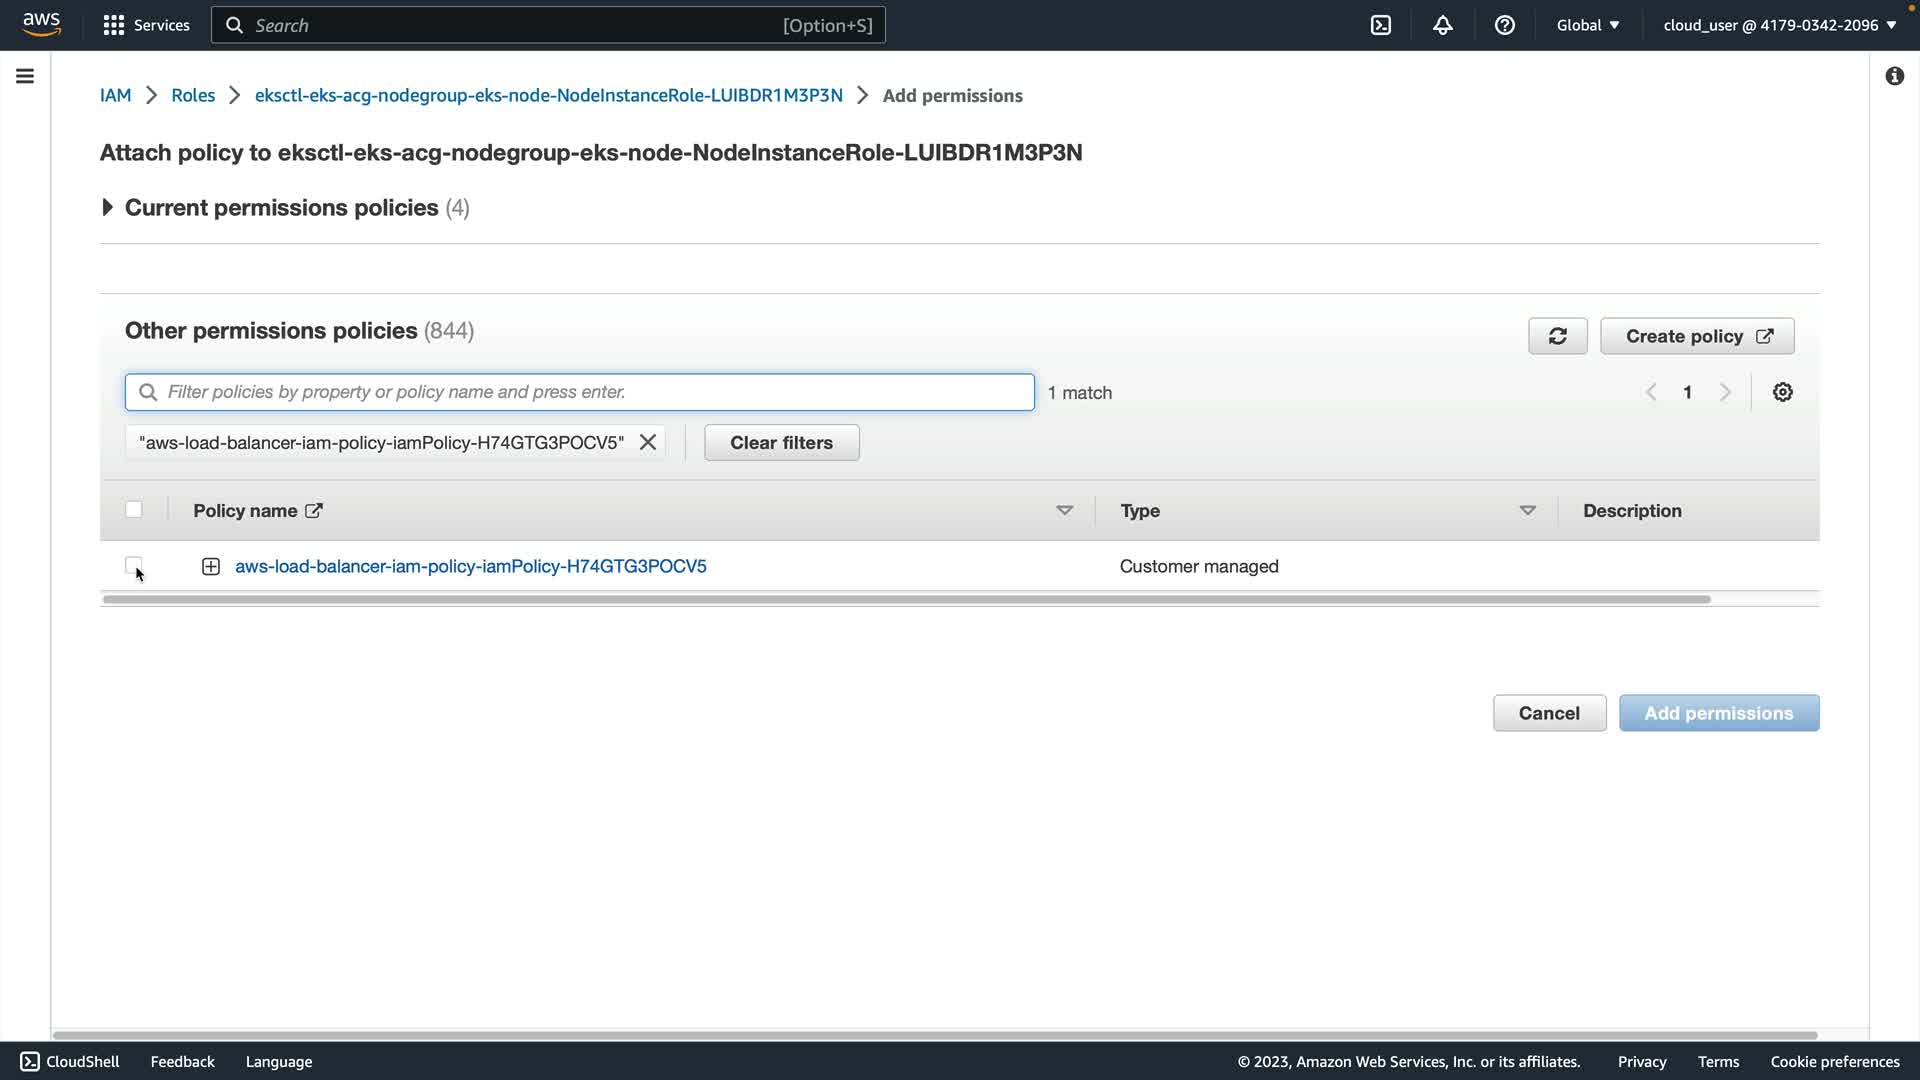
Task: Open the info panel icon at right
Action: coord(1894,76)
